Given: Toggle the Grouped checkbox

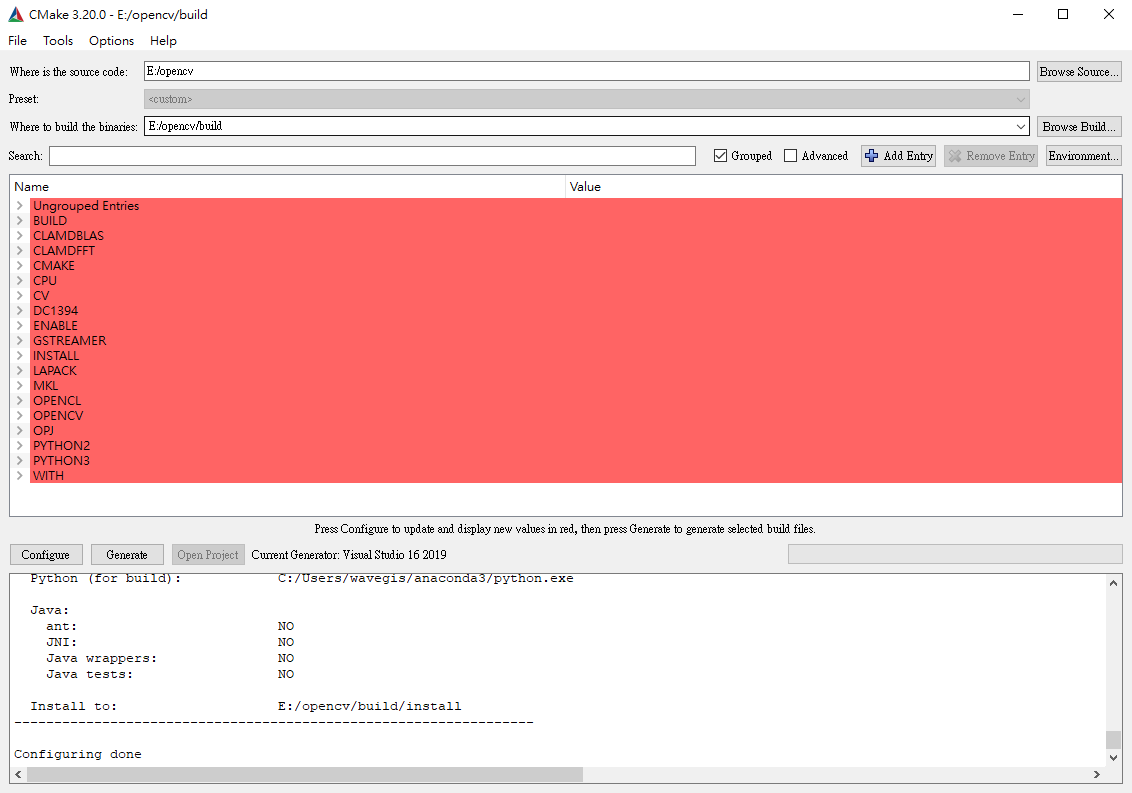Looking at the screenshot, I should click(720, 156).
